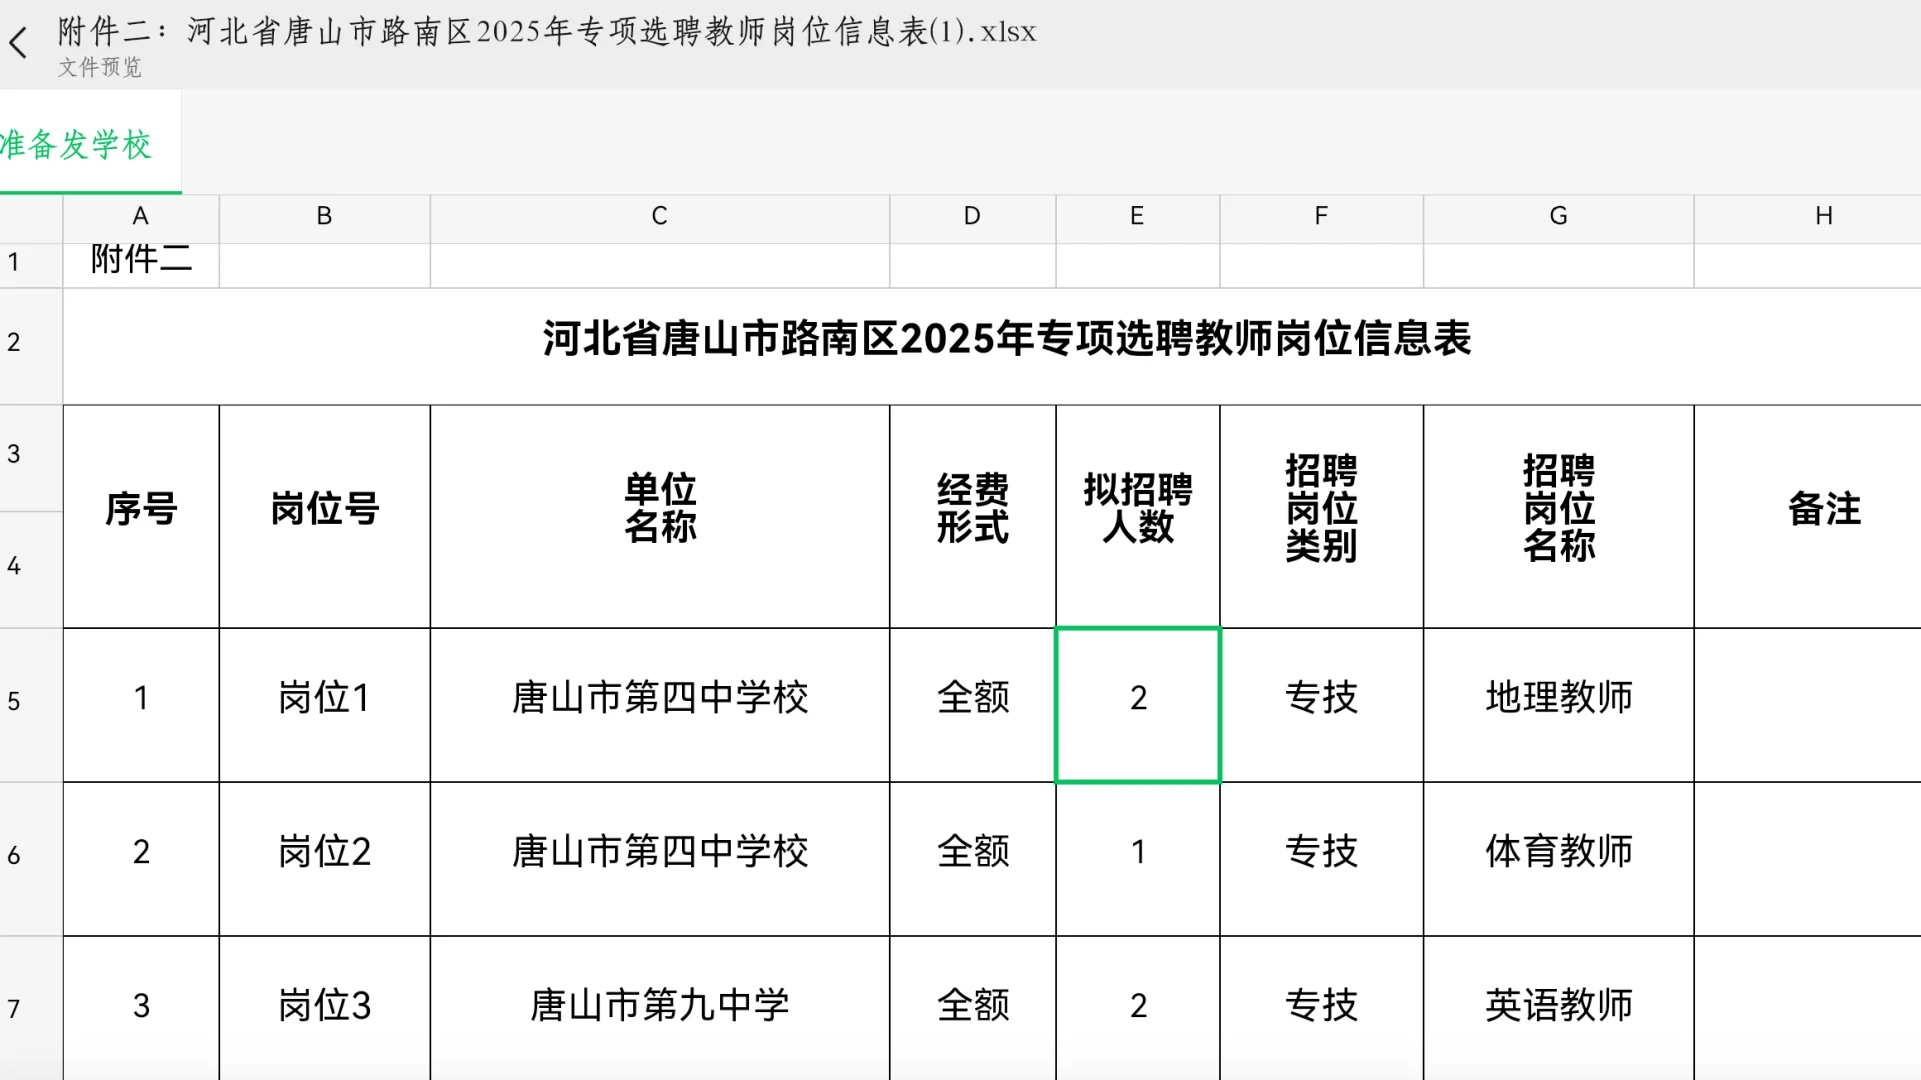The height and width of the screenshot is (1080, 1921).
Task: Click 专技 in the 地理教师 row
Action: [1322, 705]
